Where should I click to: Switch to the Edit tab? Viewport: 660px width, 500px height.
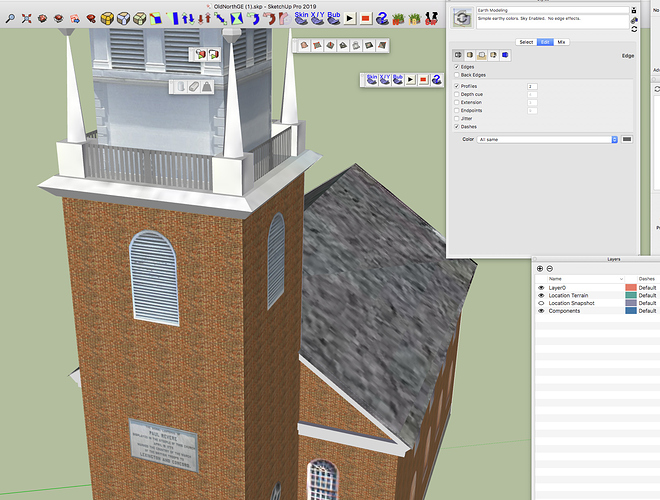tap(545, 42)
